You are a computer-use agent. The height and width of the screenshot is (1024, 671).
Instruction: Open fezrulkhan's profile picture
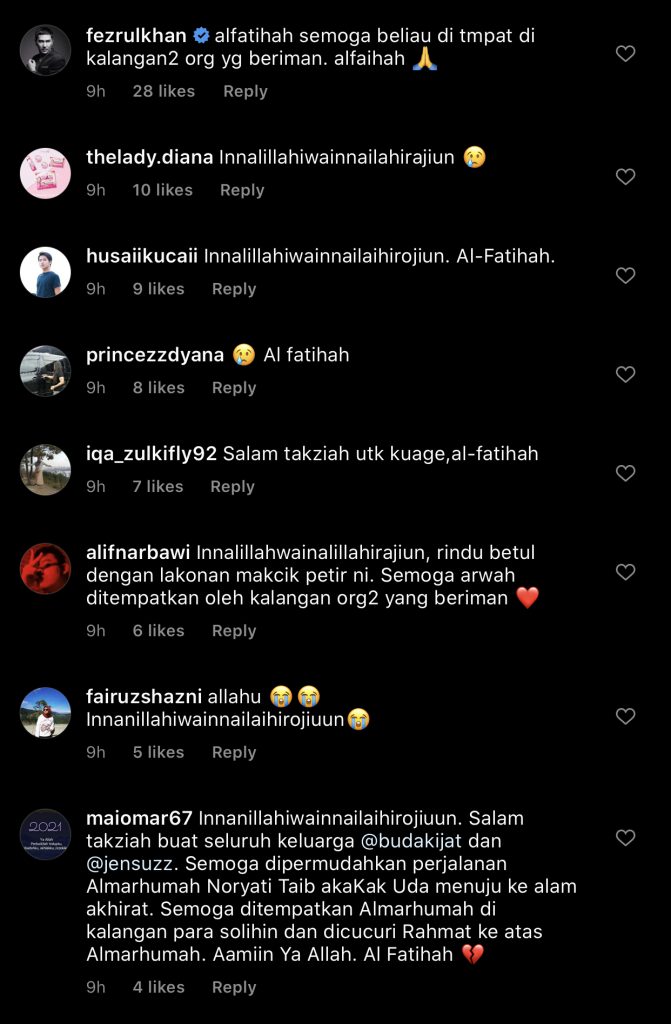click(45, 50)
